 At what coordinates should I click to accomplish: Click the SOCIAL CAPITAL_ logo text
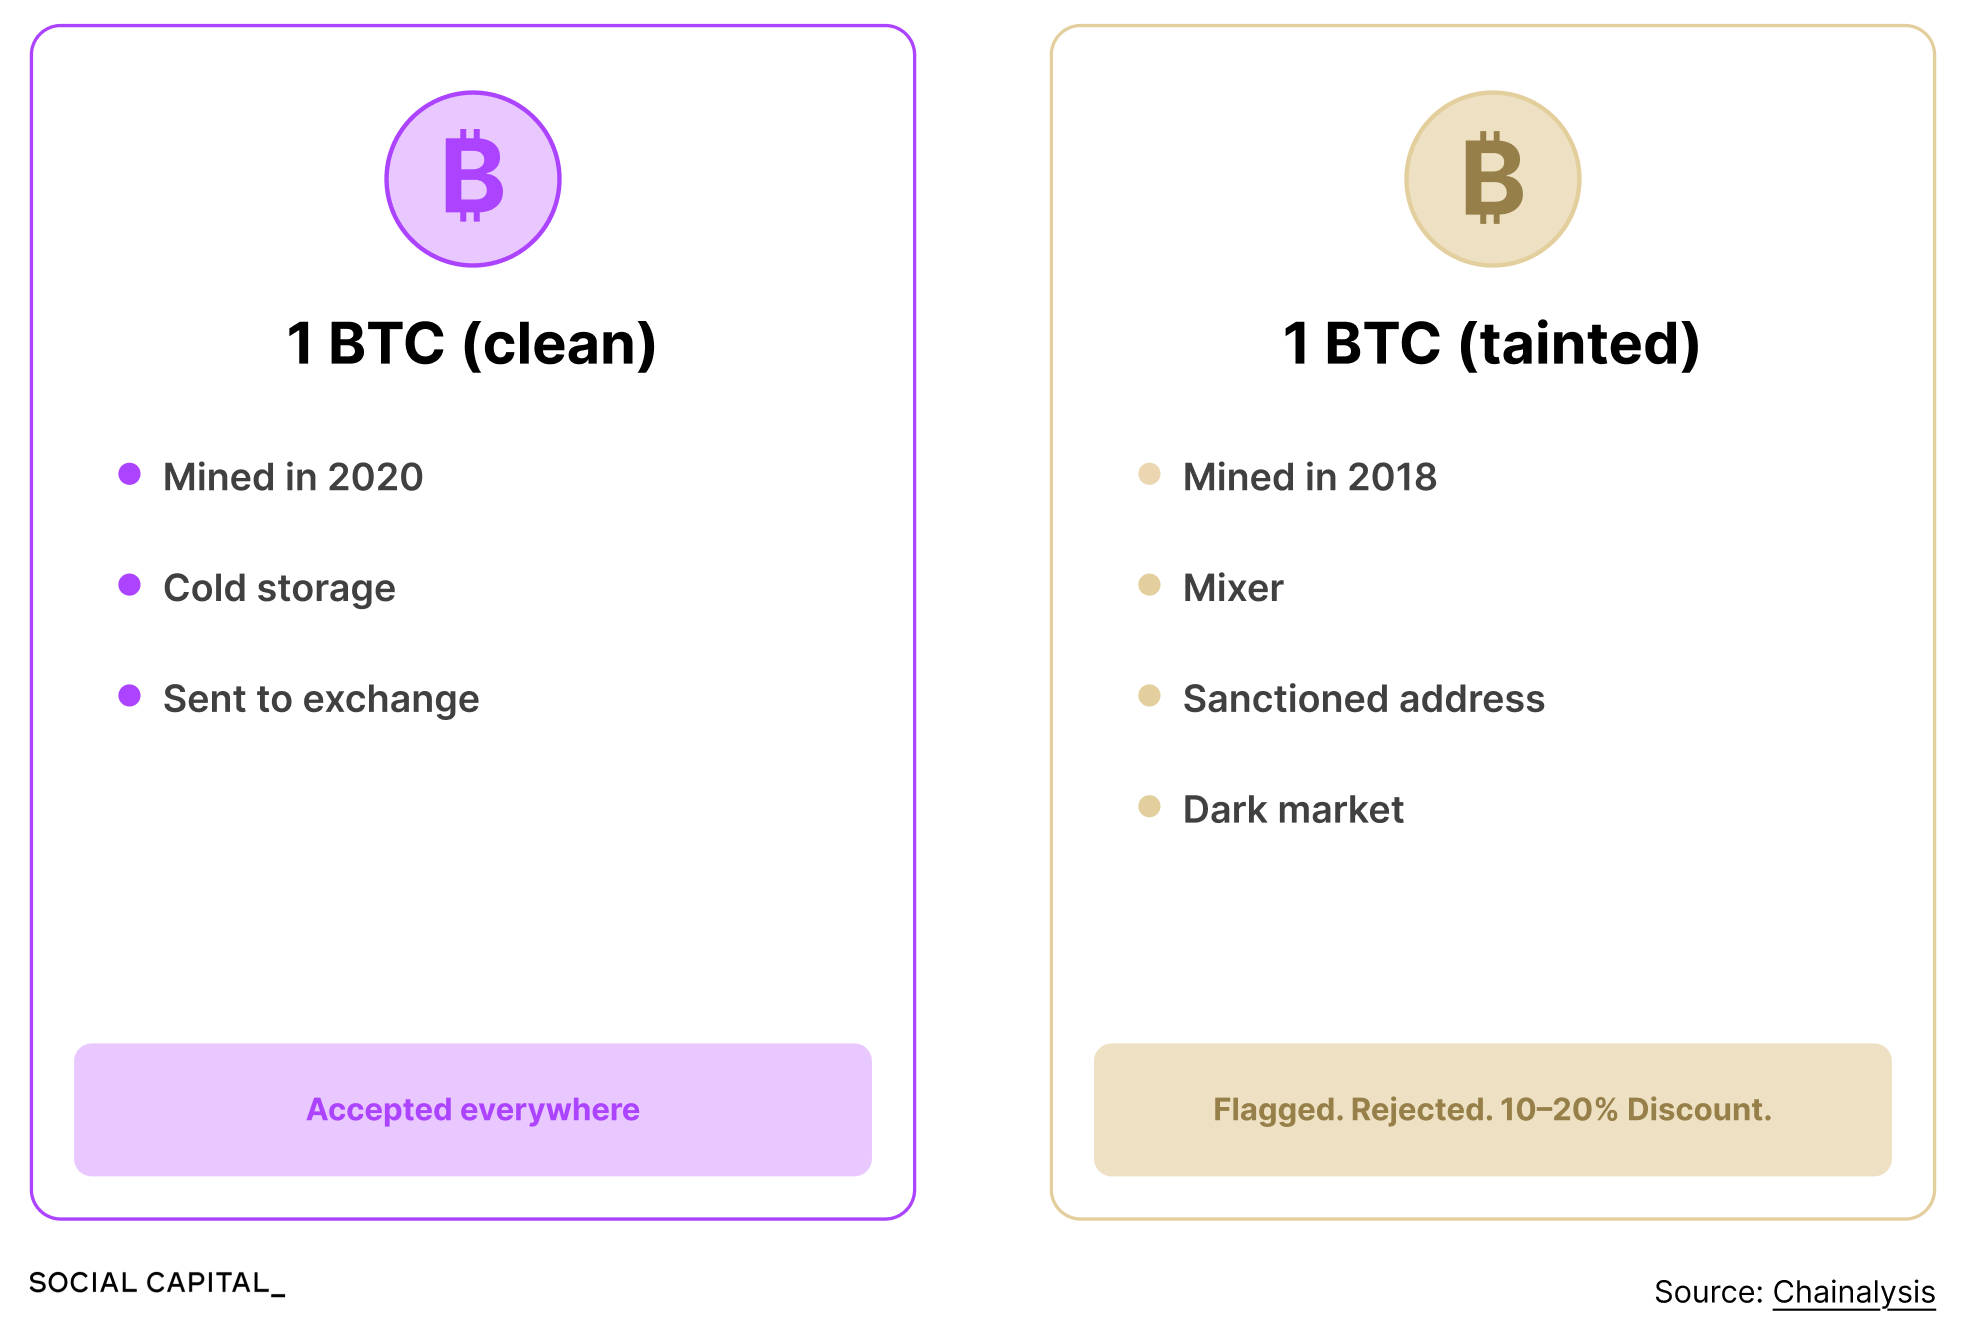[157, 1283]
